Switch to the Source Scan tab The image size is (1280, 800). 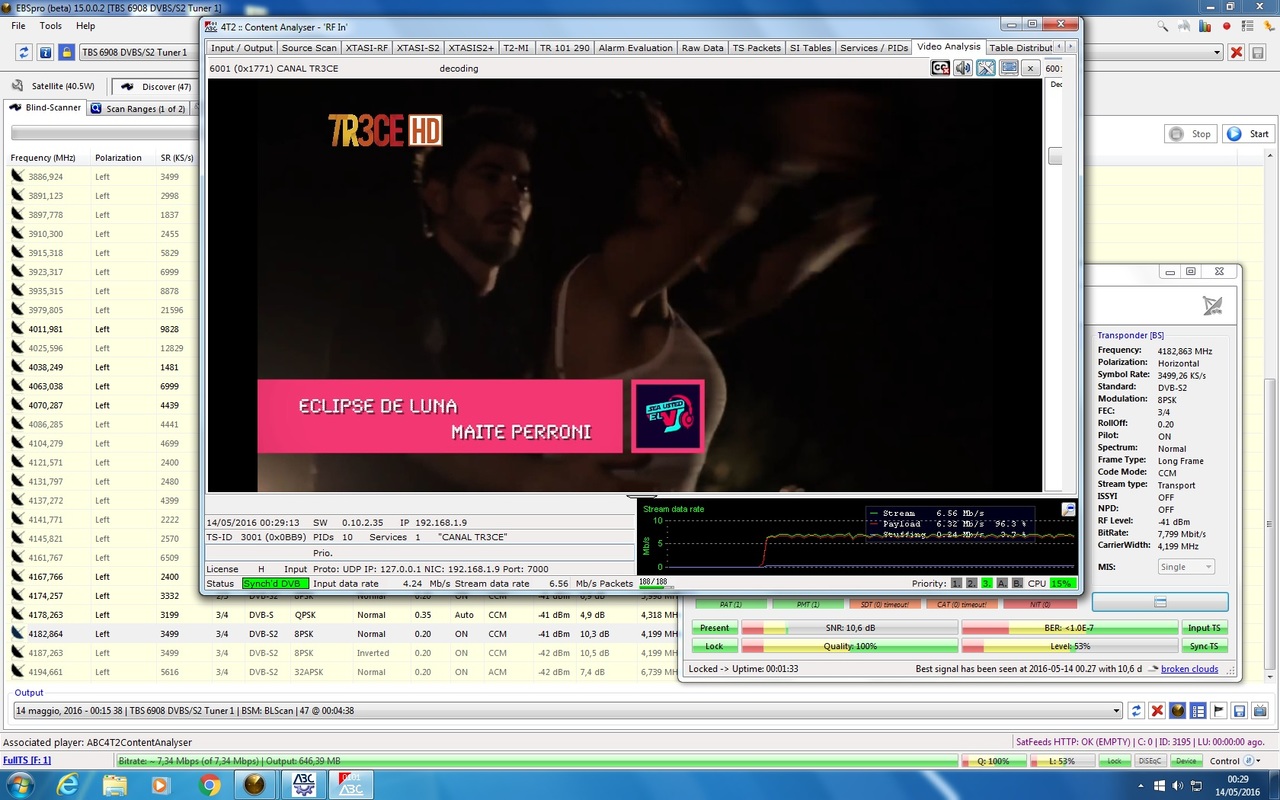click(309, 47)
